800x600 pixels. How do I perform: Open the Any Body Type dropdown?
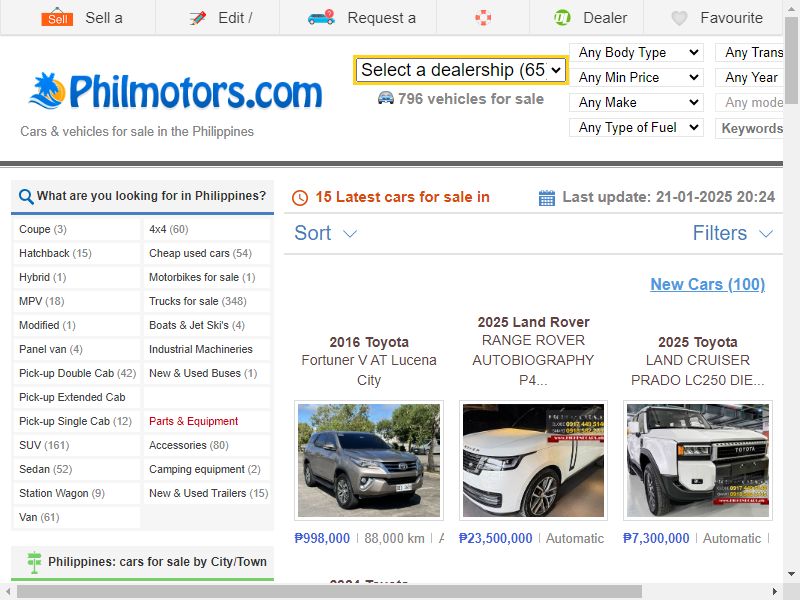636,52
